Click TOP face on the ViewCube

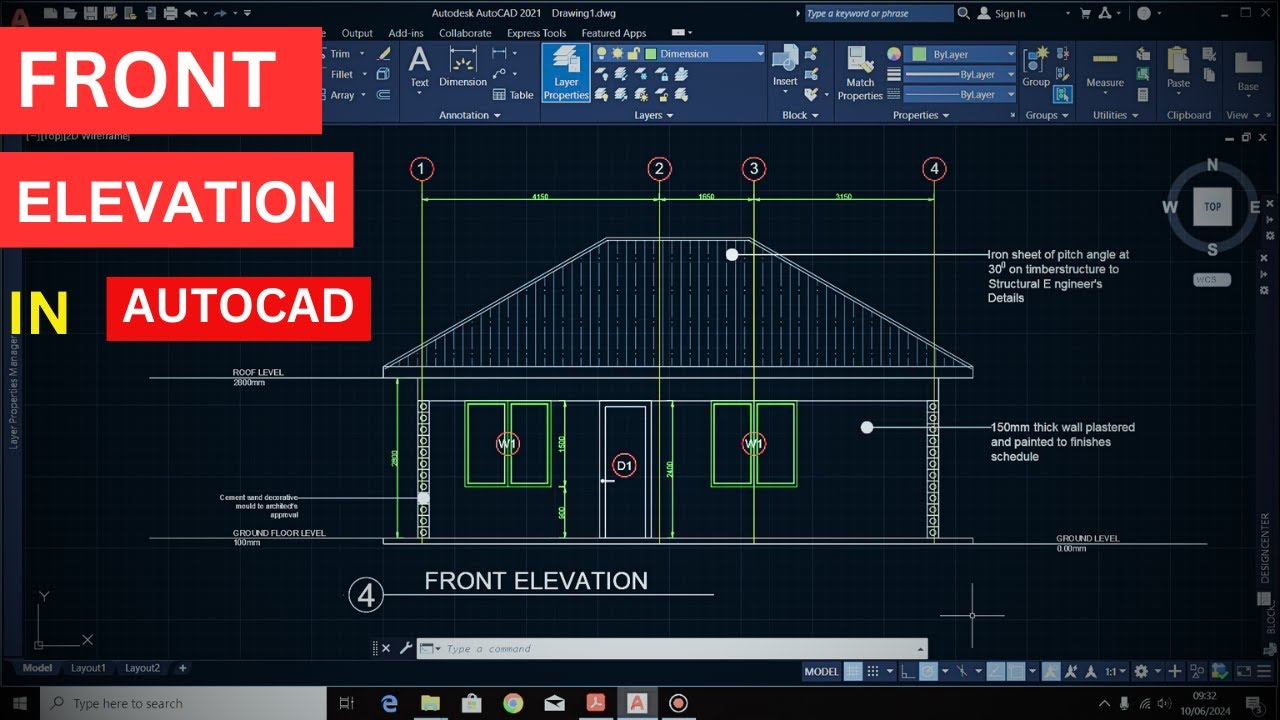(x=1212, y=207)
